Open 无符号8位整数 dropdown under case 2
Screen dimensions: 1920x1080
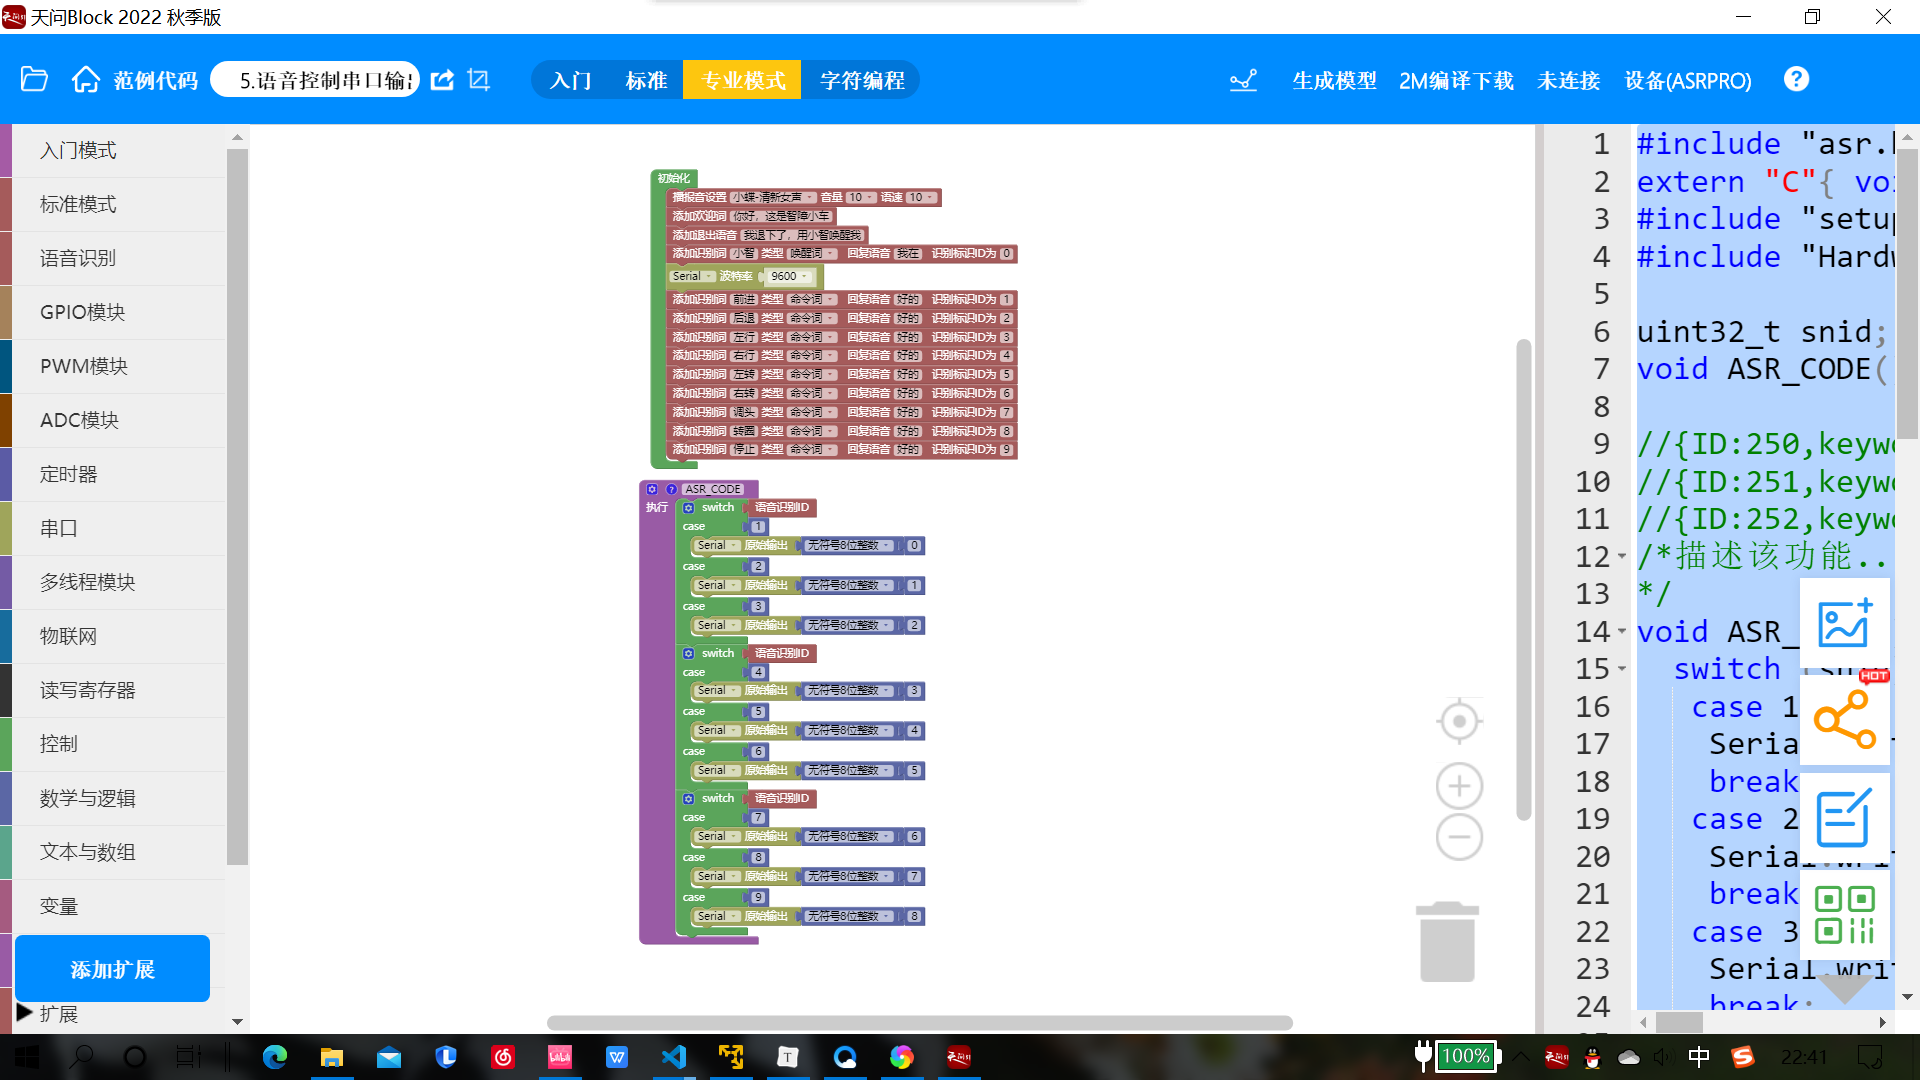pyautogui.click(x=849, y=586)
